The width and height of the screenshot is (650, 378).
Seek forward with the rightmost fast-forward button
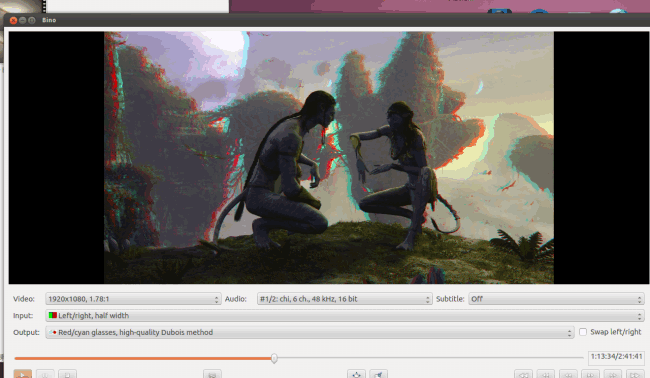pos(635,374)
